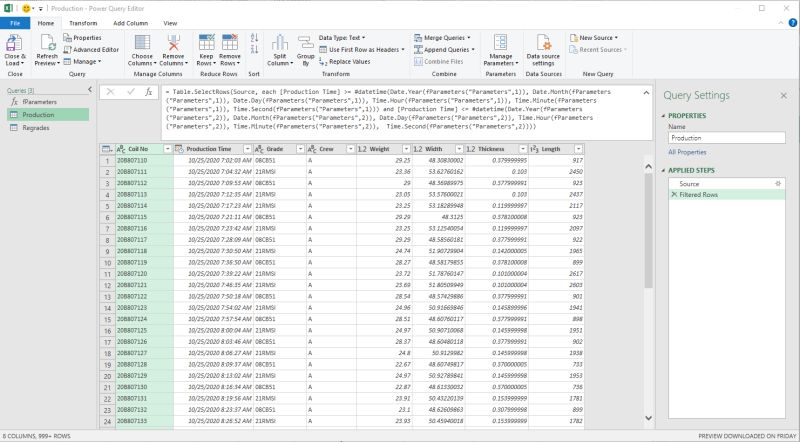
Task: Select the Regrades query
Action: click(48, 128)
